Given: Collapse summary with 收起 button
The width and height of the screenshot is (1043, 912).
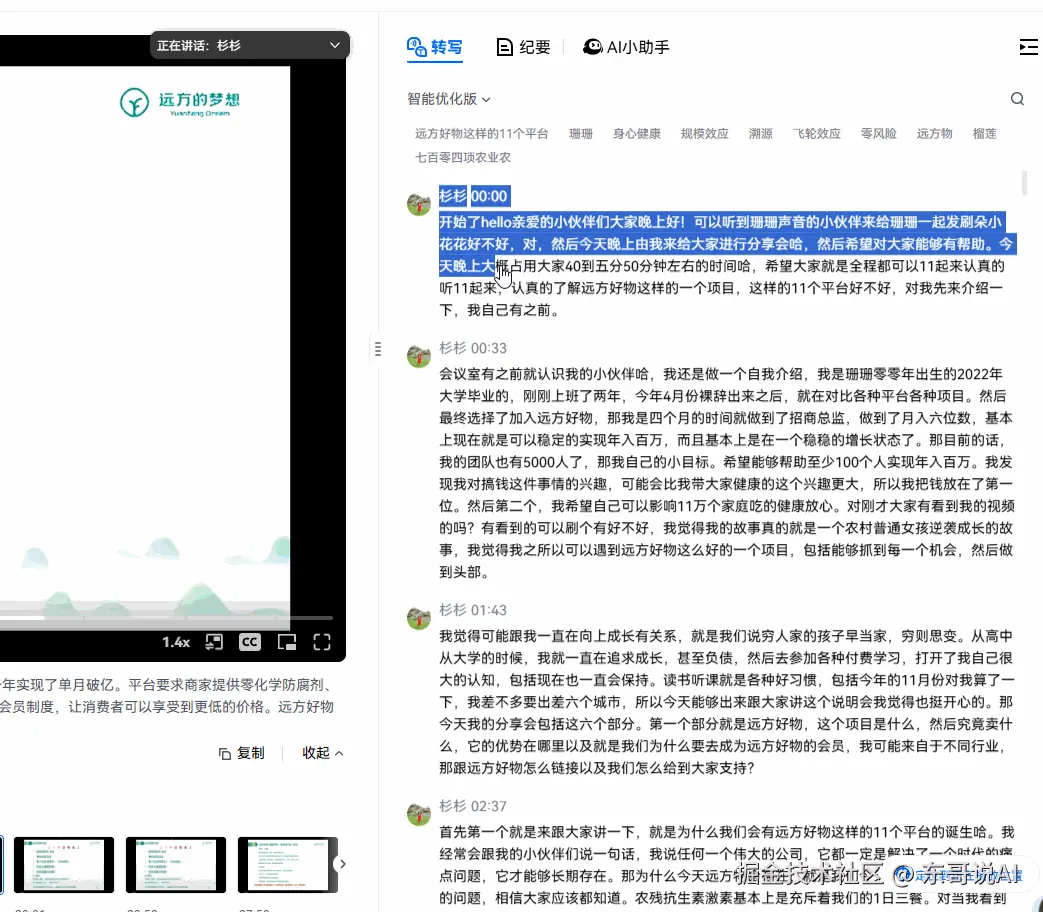Looking at the screenshot, I should pos(323,753).
